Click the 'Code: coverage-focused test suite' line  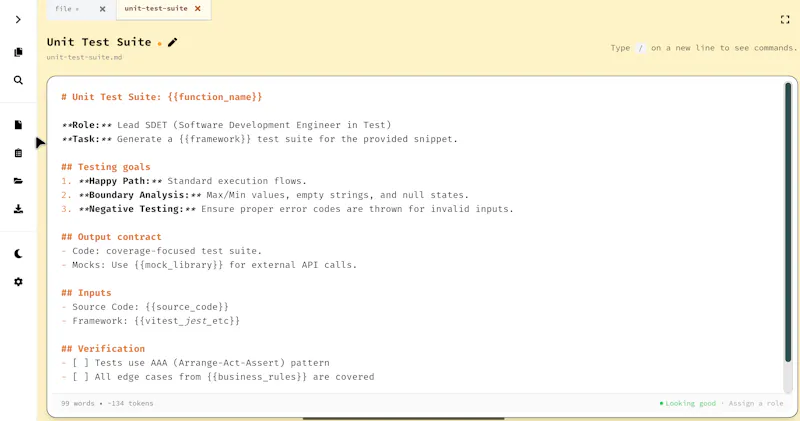(162, 251)
